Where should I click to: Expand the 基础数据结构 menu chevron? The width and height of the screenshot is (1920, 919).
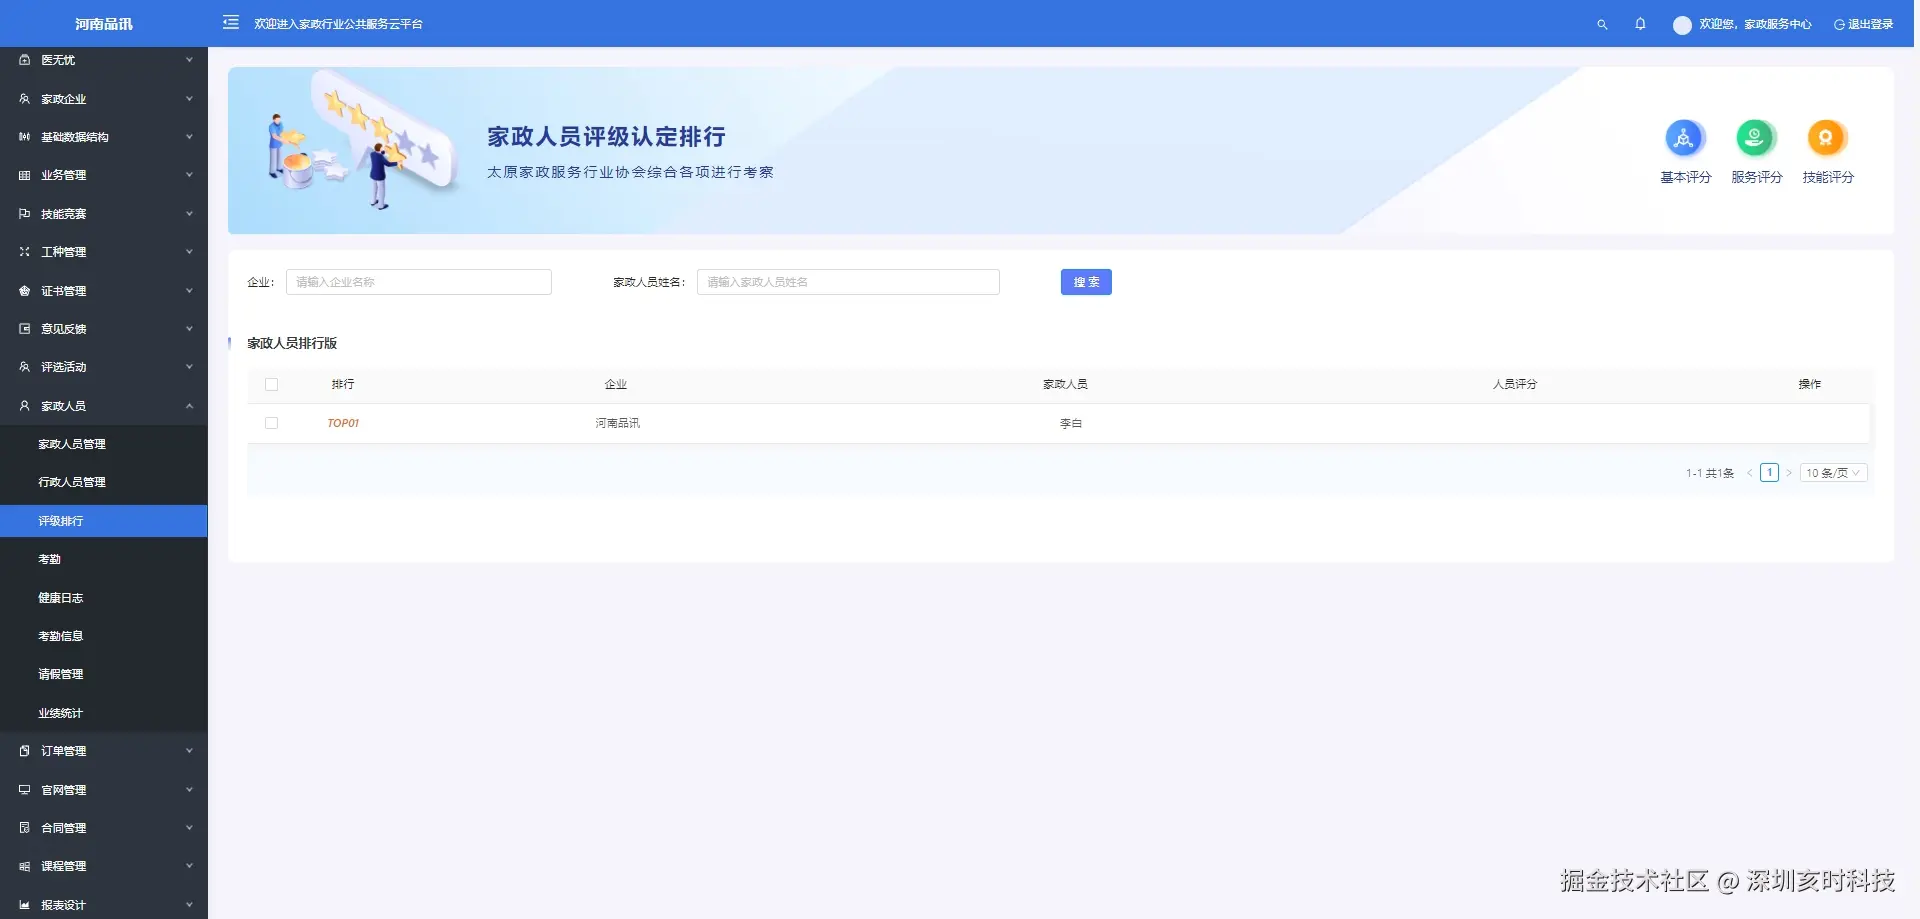pos(189,137)
